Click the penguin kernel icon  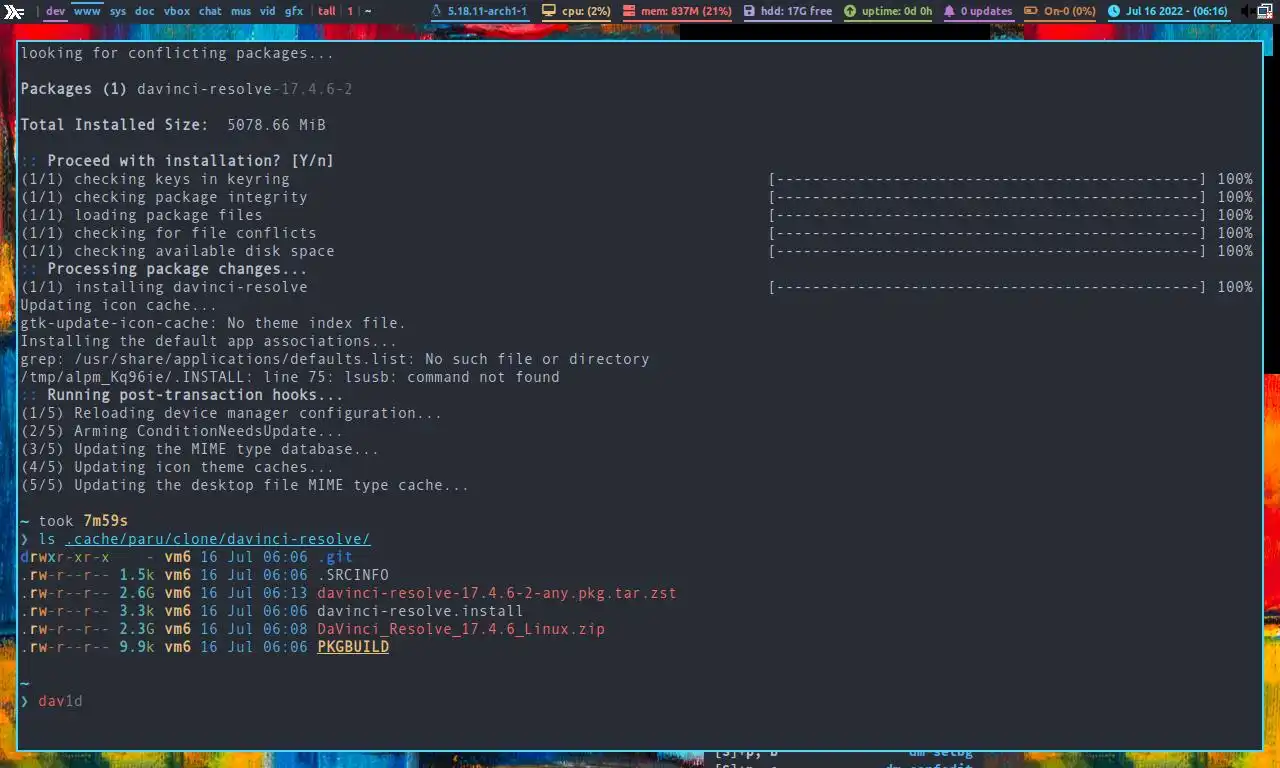click(437, 11)
